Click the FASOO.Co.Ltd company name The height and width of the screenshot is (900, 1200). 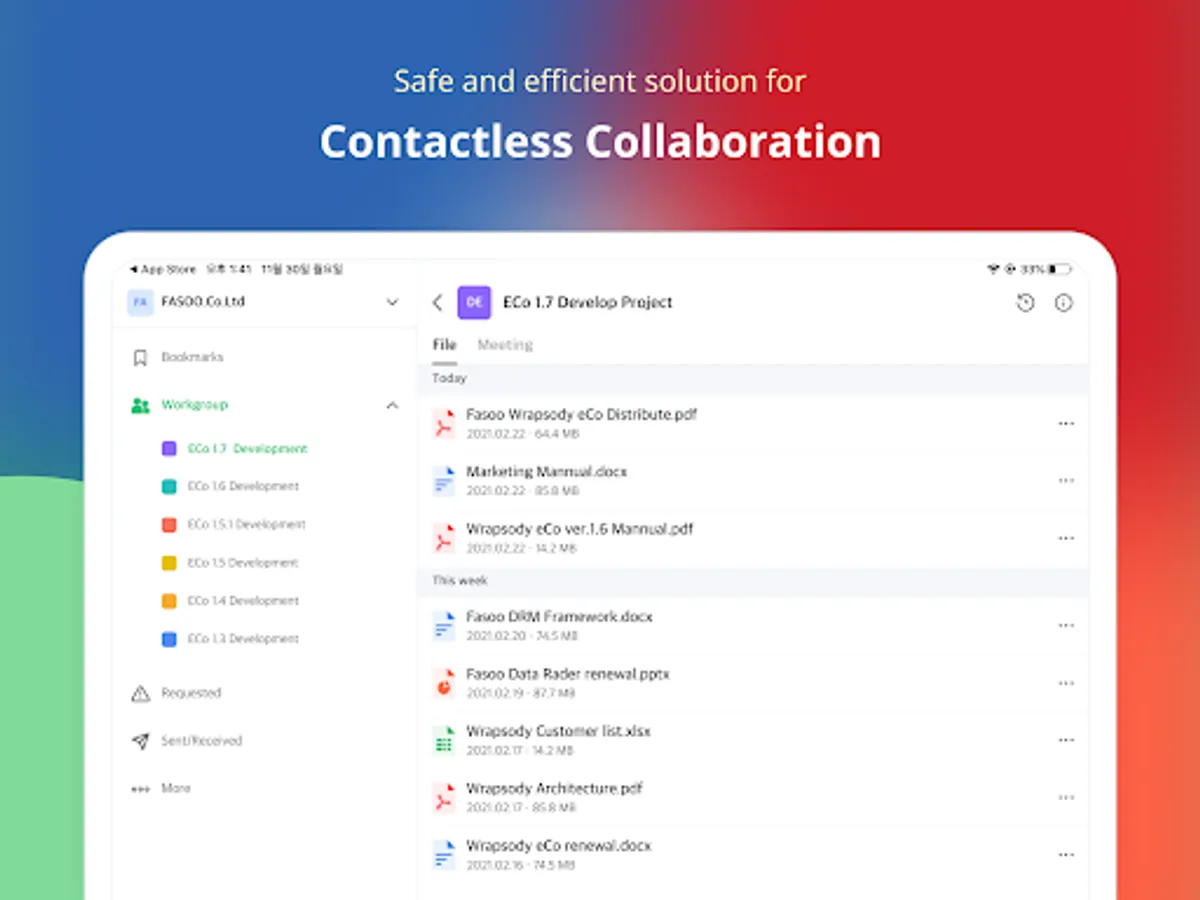pos(203,302)
